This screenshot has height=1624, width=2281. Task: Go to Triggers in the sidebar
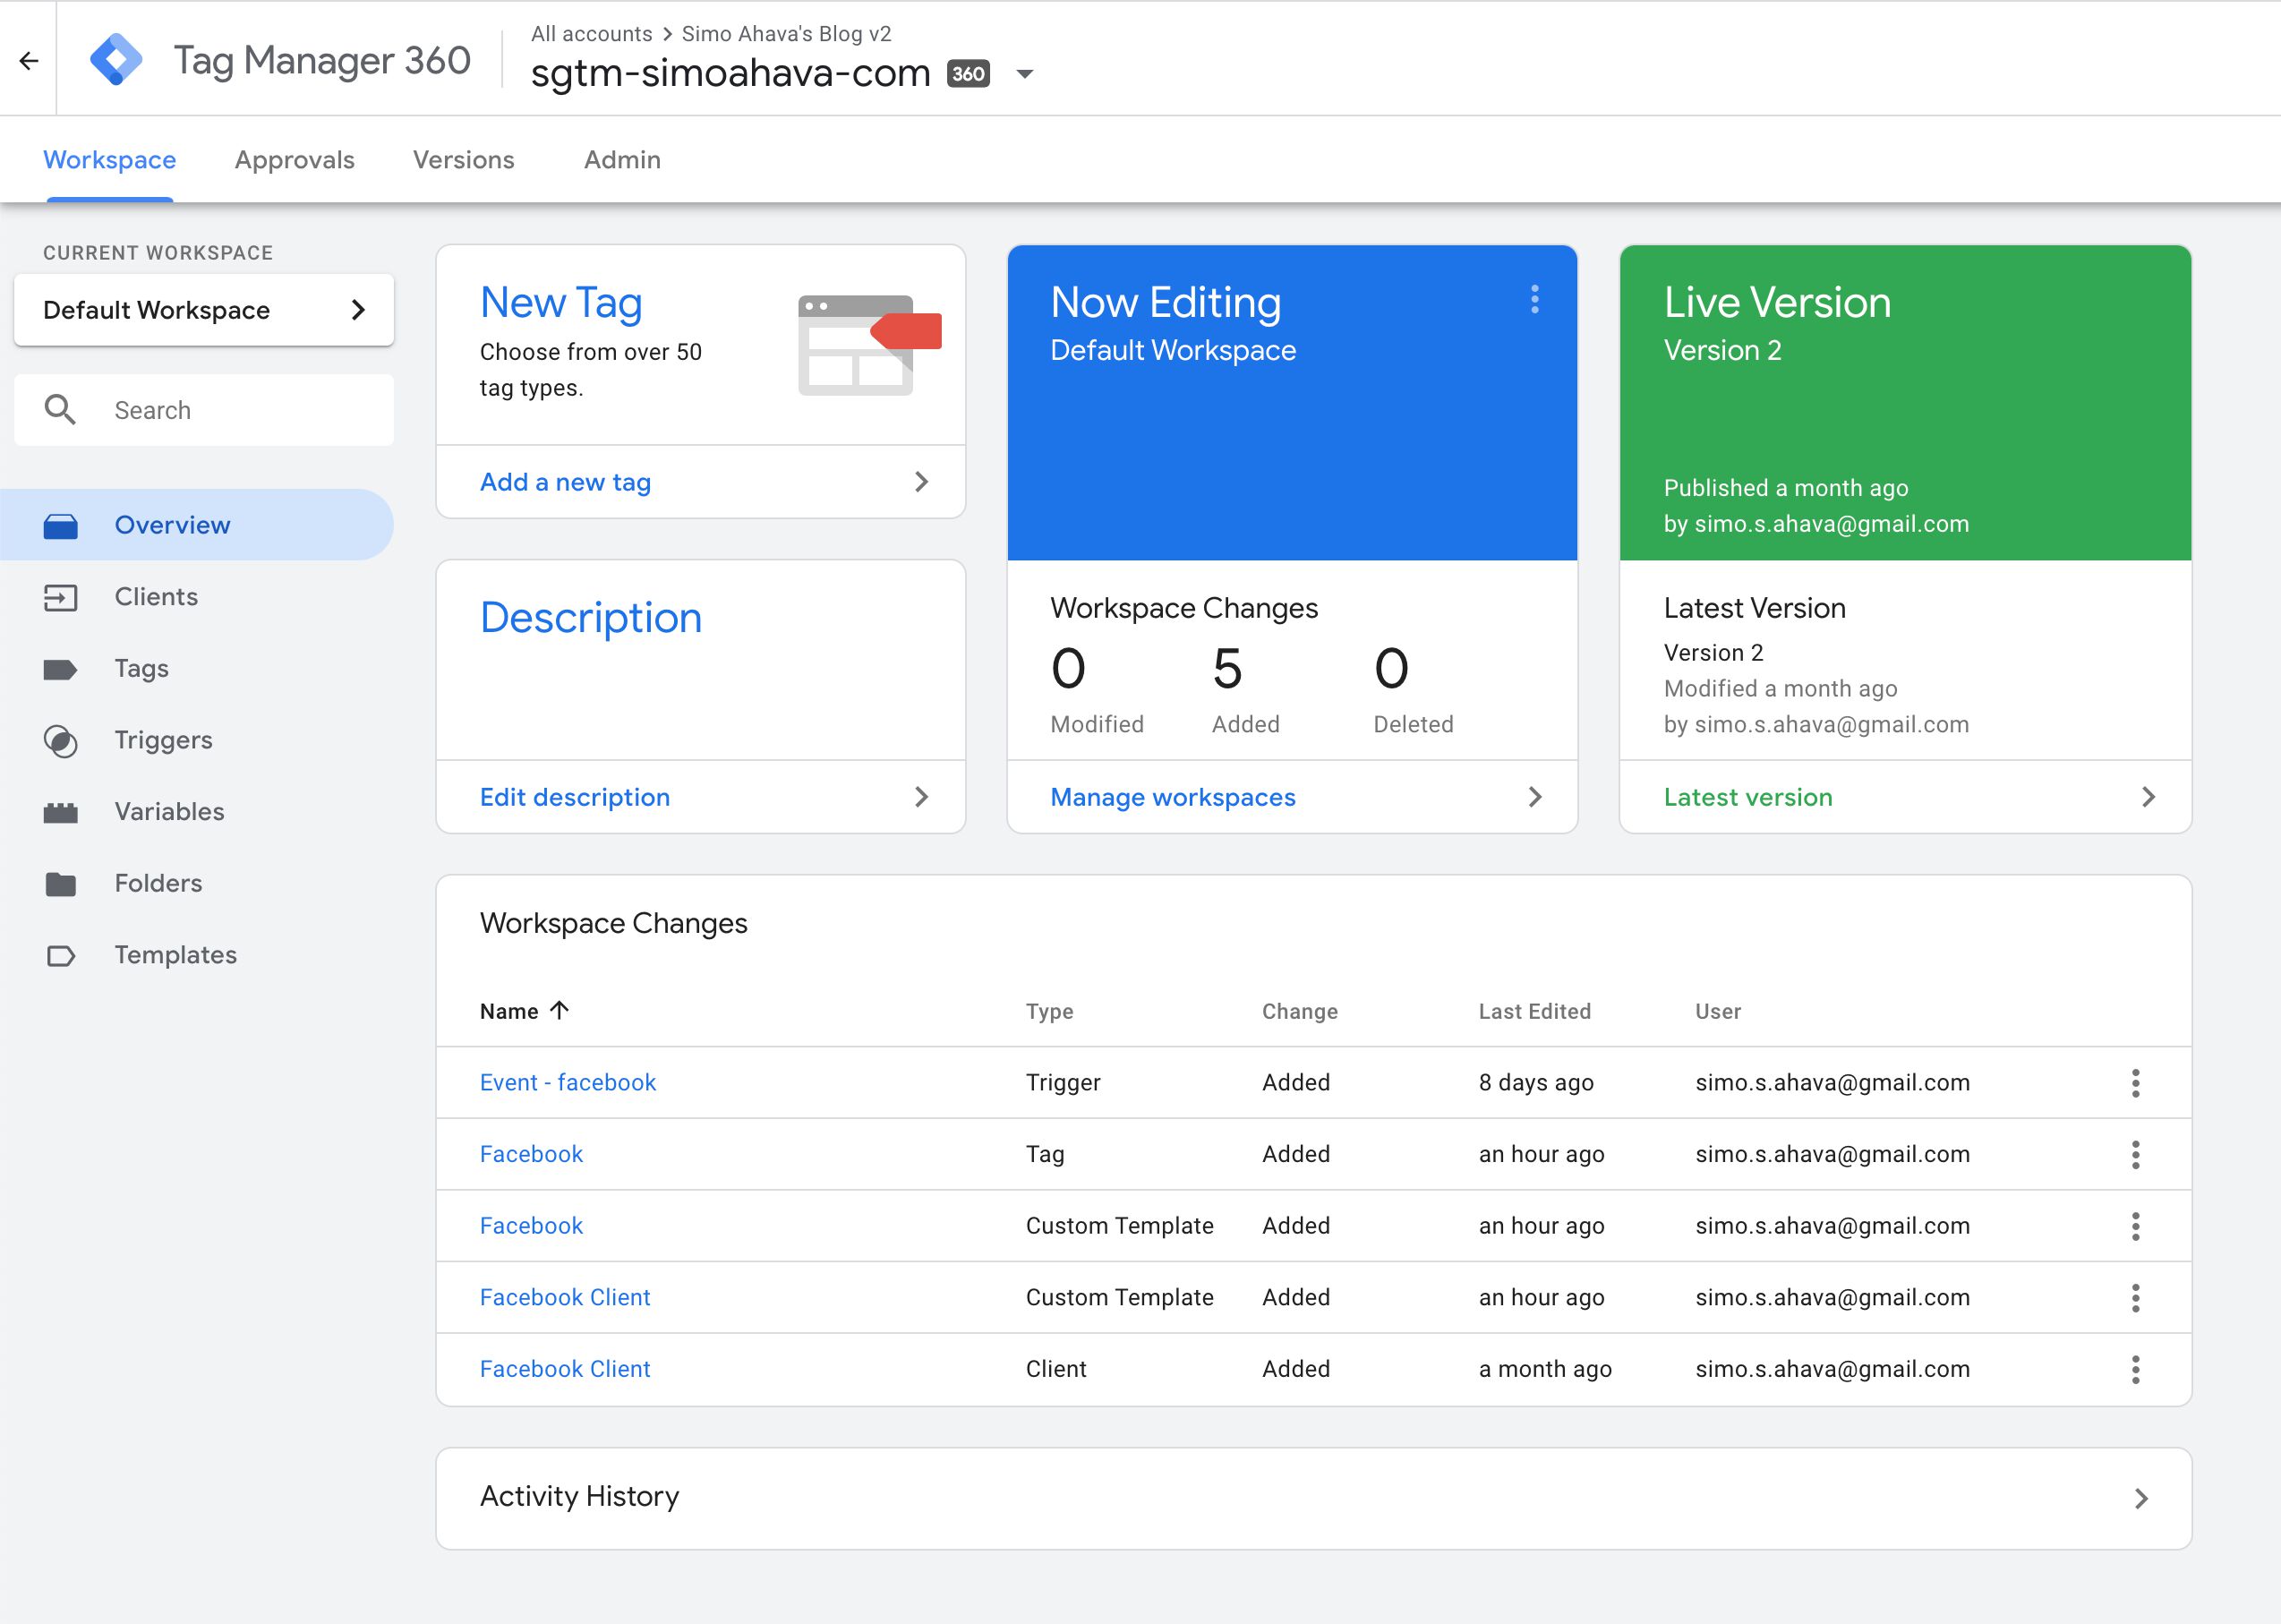[x=163, y=740]
